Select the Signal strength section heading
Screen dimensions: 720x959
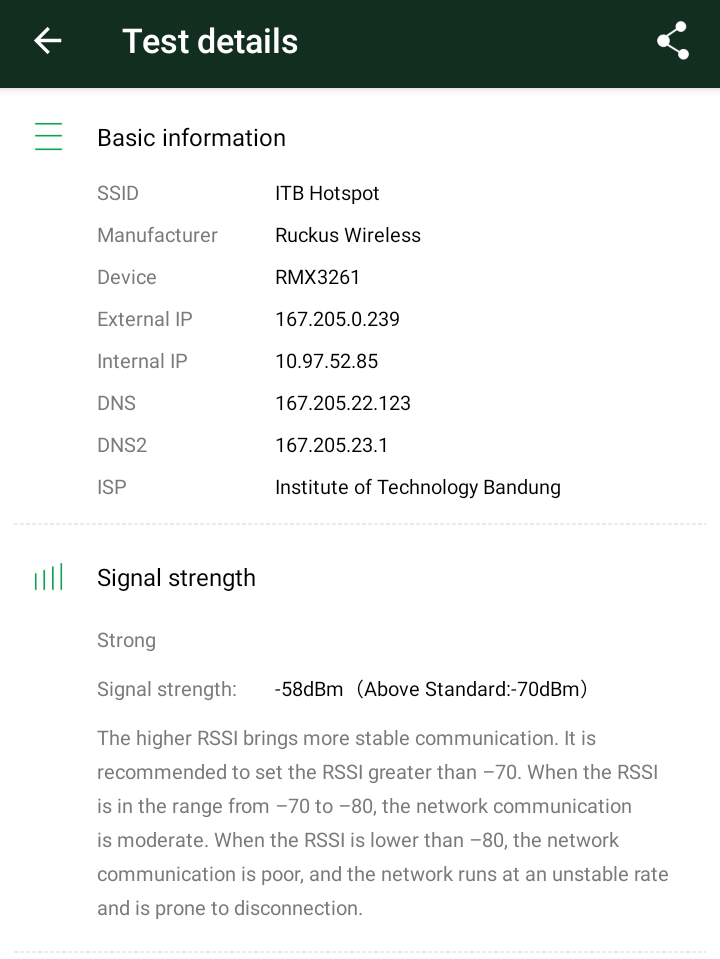pyautogui.click(x=176, y=578)
